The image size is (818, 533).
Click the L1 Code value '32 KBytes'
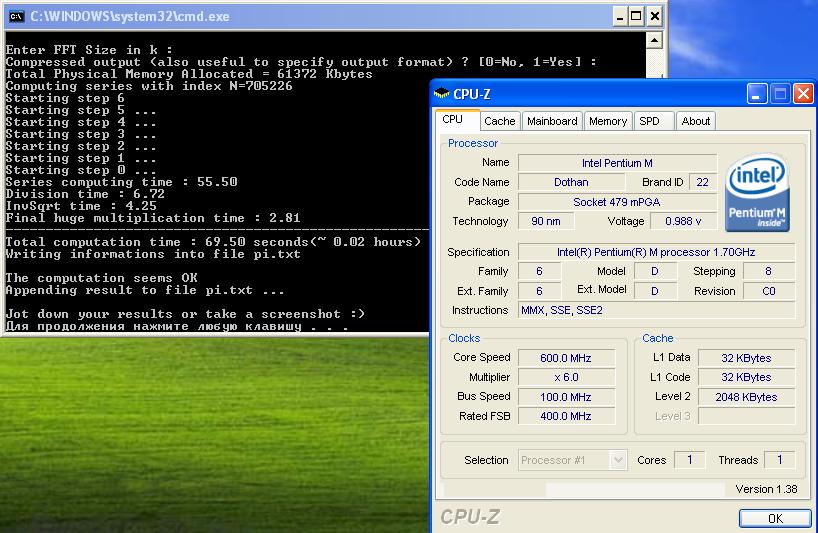pos(747,377)
